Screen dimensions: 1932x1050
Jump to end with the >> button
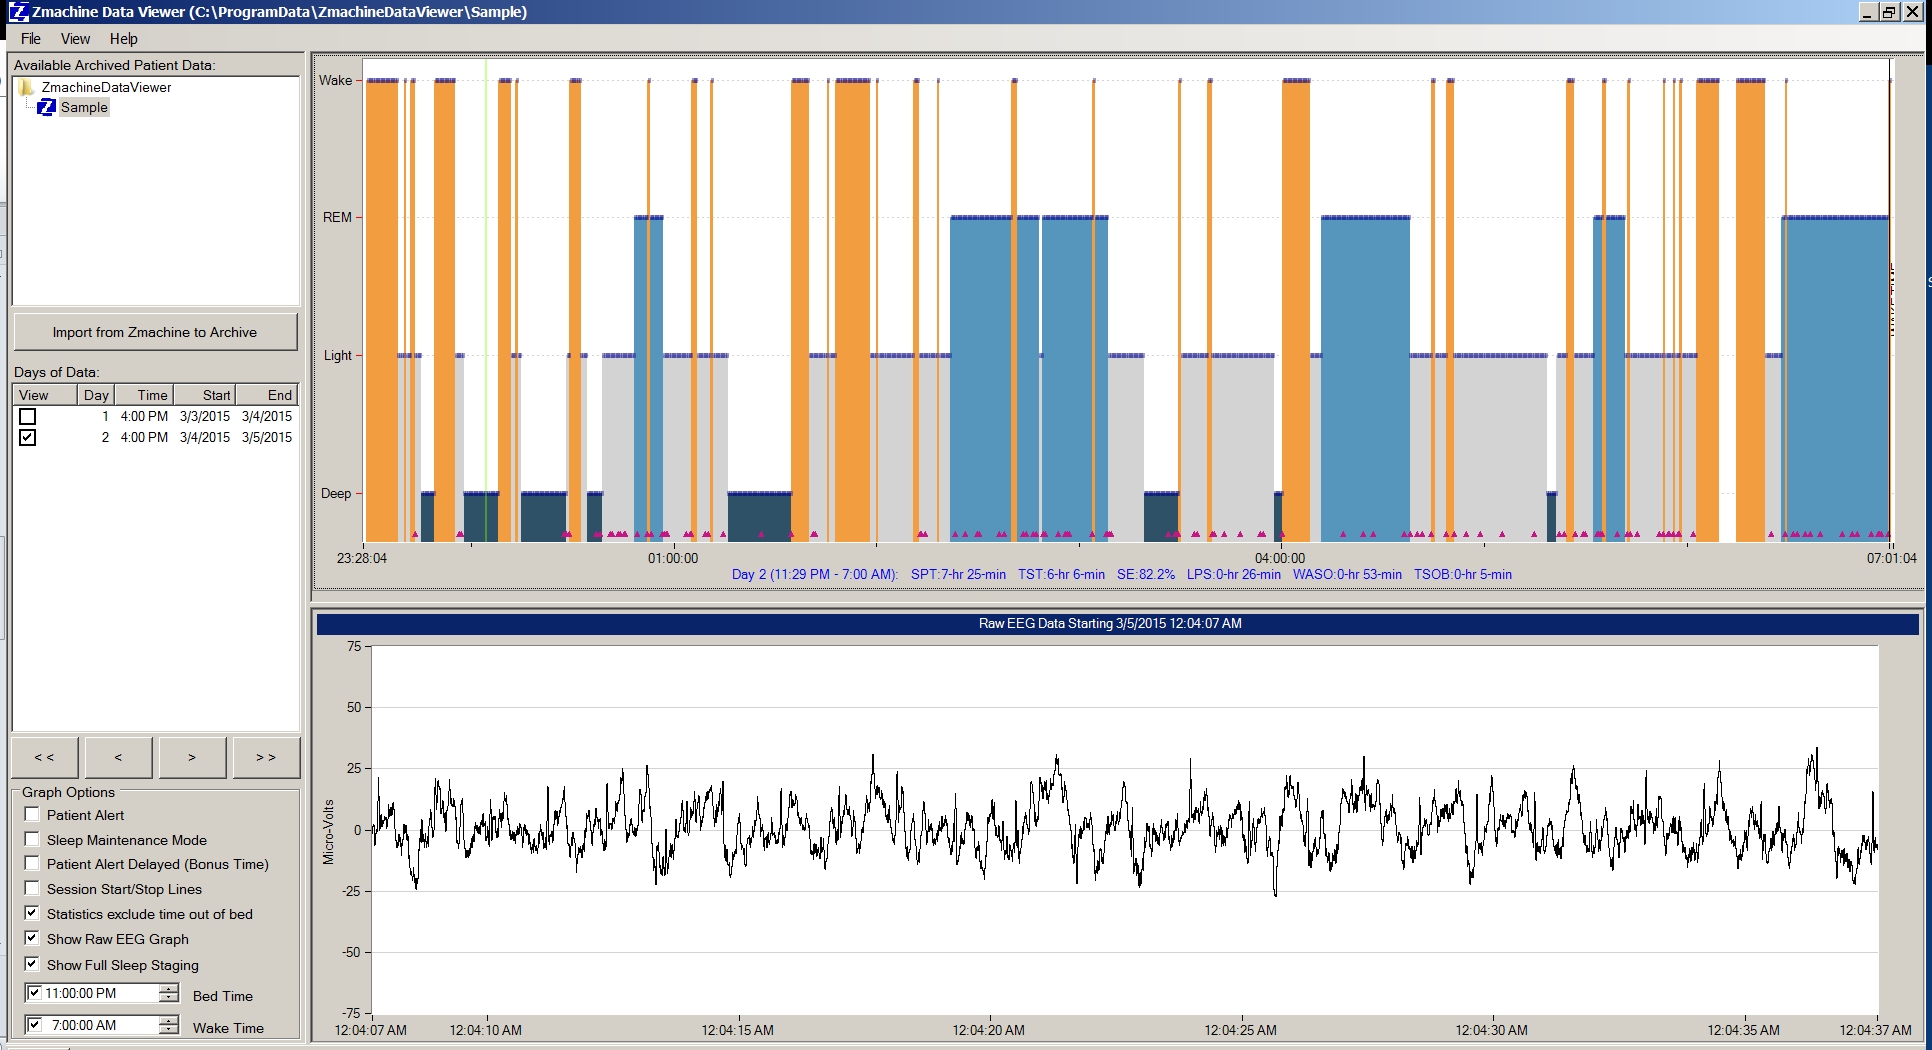click(266, 757)
